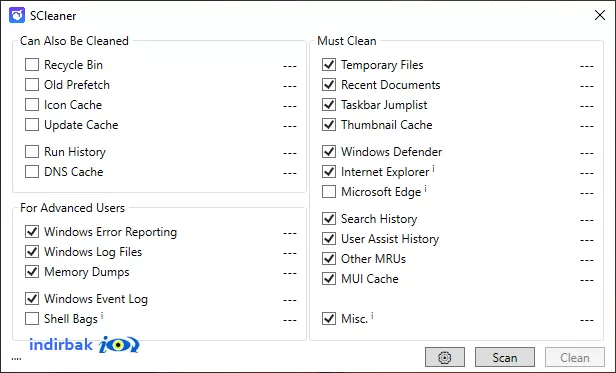616x373 pixels.
Task: Tick the Icon Cache option
Action: click(x=32, y=105)
